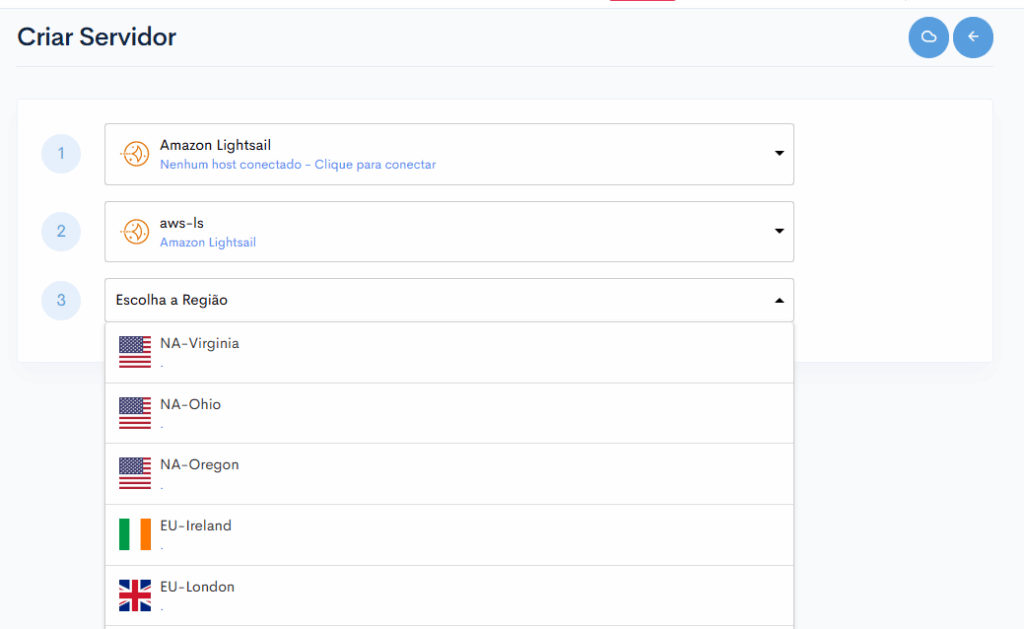Click the UK flag icon
Viewport: 1024px width, 629px height.
(x=135, y=595)
